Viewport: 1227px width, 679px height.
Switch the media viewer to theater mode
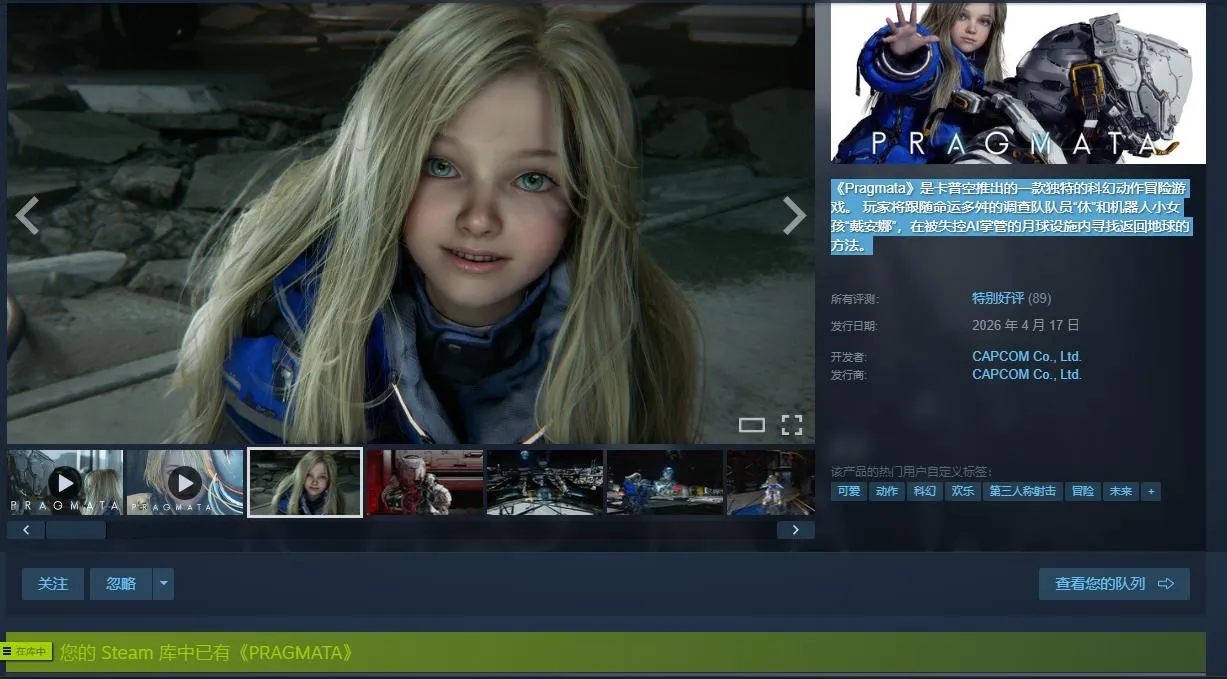(751, 425)
